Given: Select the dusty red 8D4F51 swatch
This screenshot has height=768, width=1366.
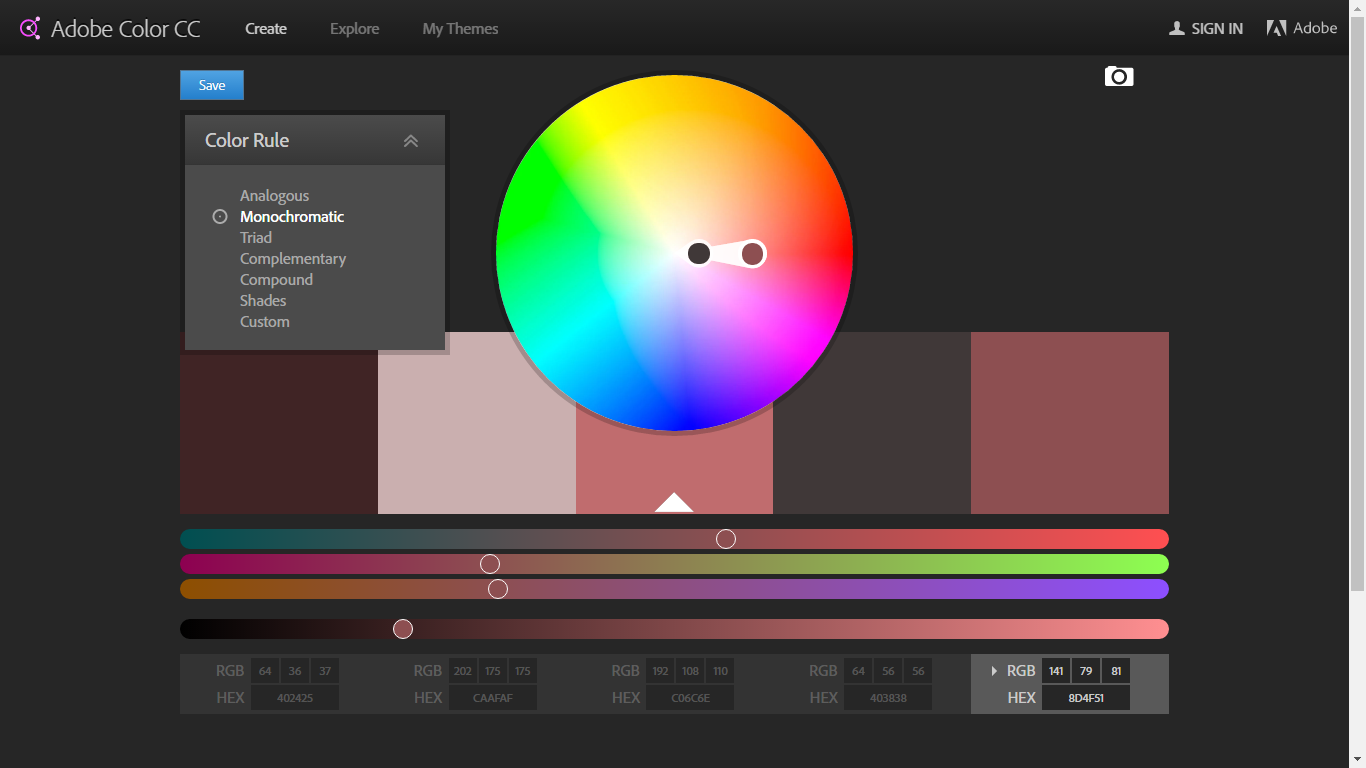Looking at the screenshot, I should point(1070,423).
